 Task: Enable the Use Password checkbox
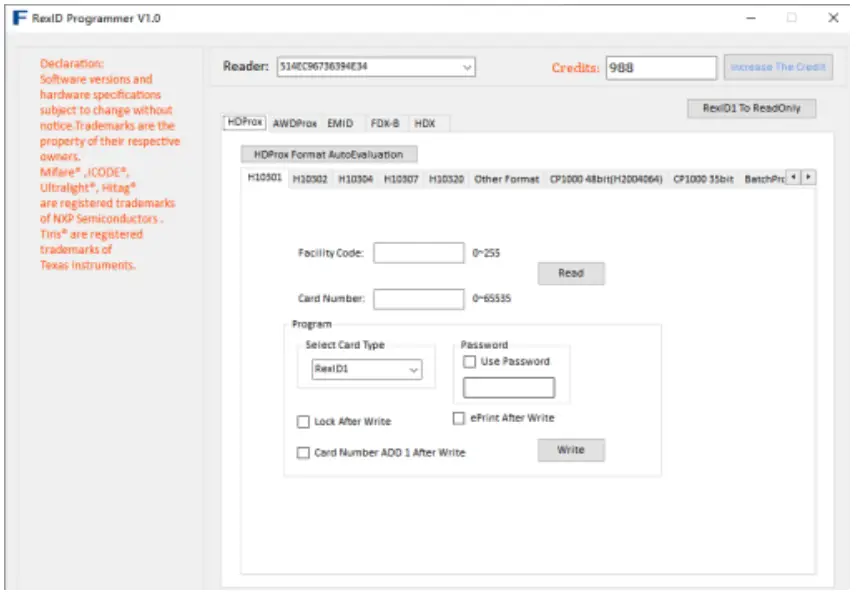coord(469,362)
